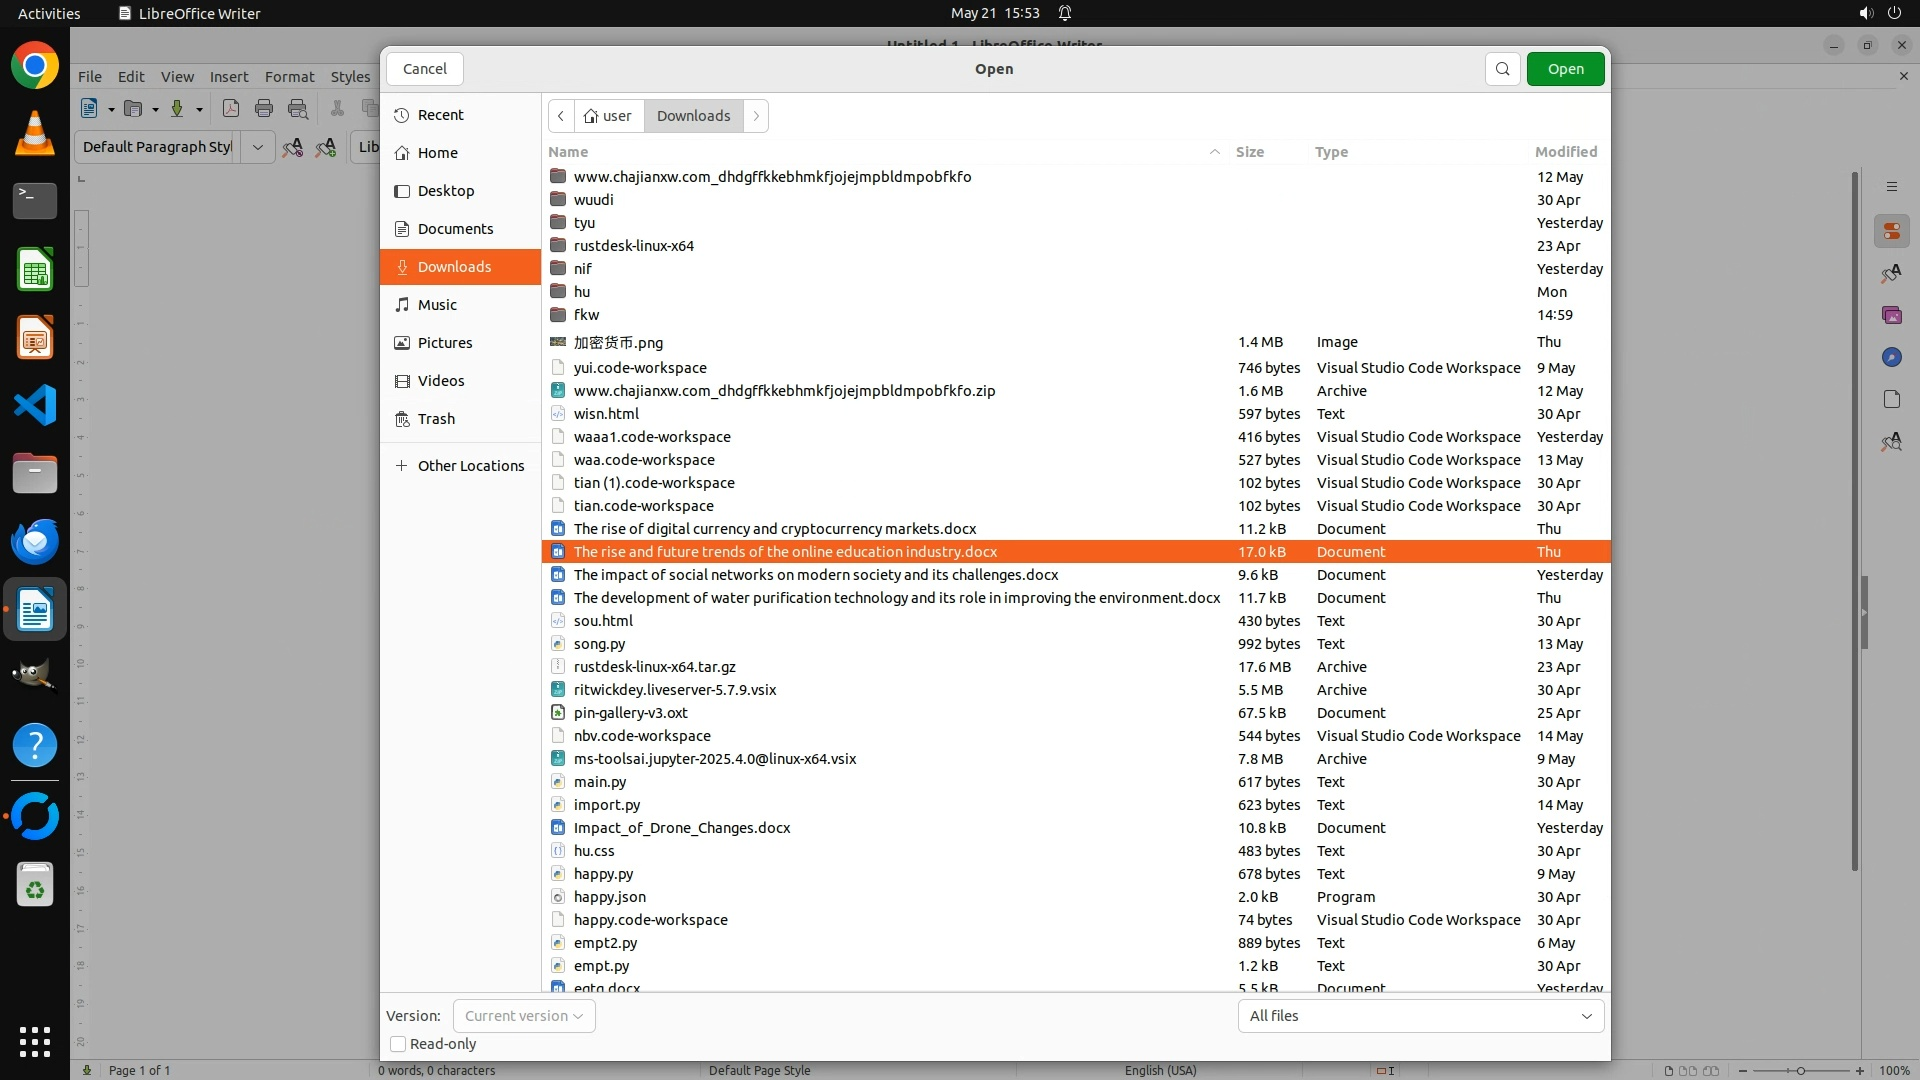
Task: Select Impact_of_Drone_Changes.docx file
Action: [x=681, y=828]
